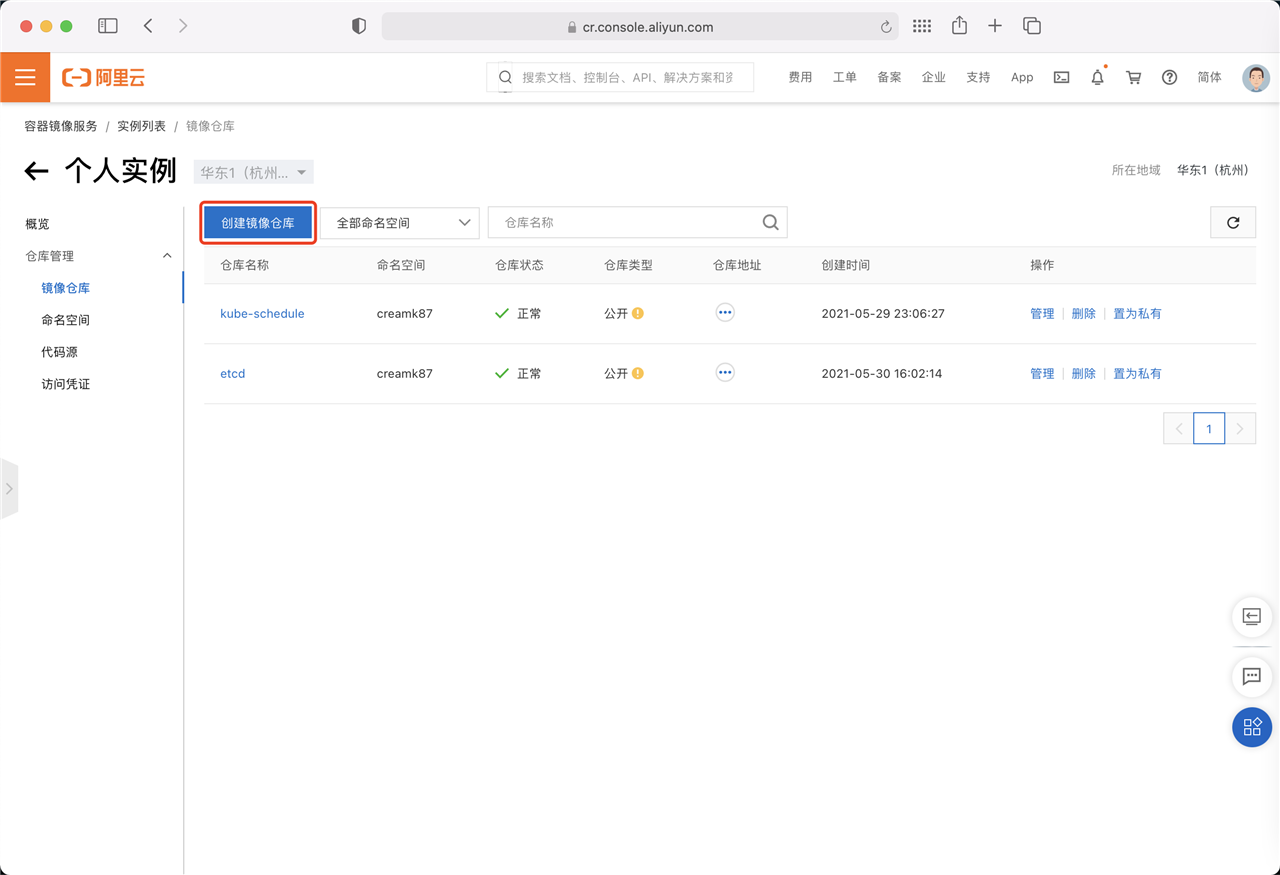Open Cloud Shell terminal icon
1280x875 pixels.
point(1062,77)
